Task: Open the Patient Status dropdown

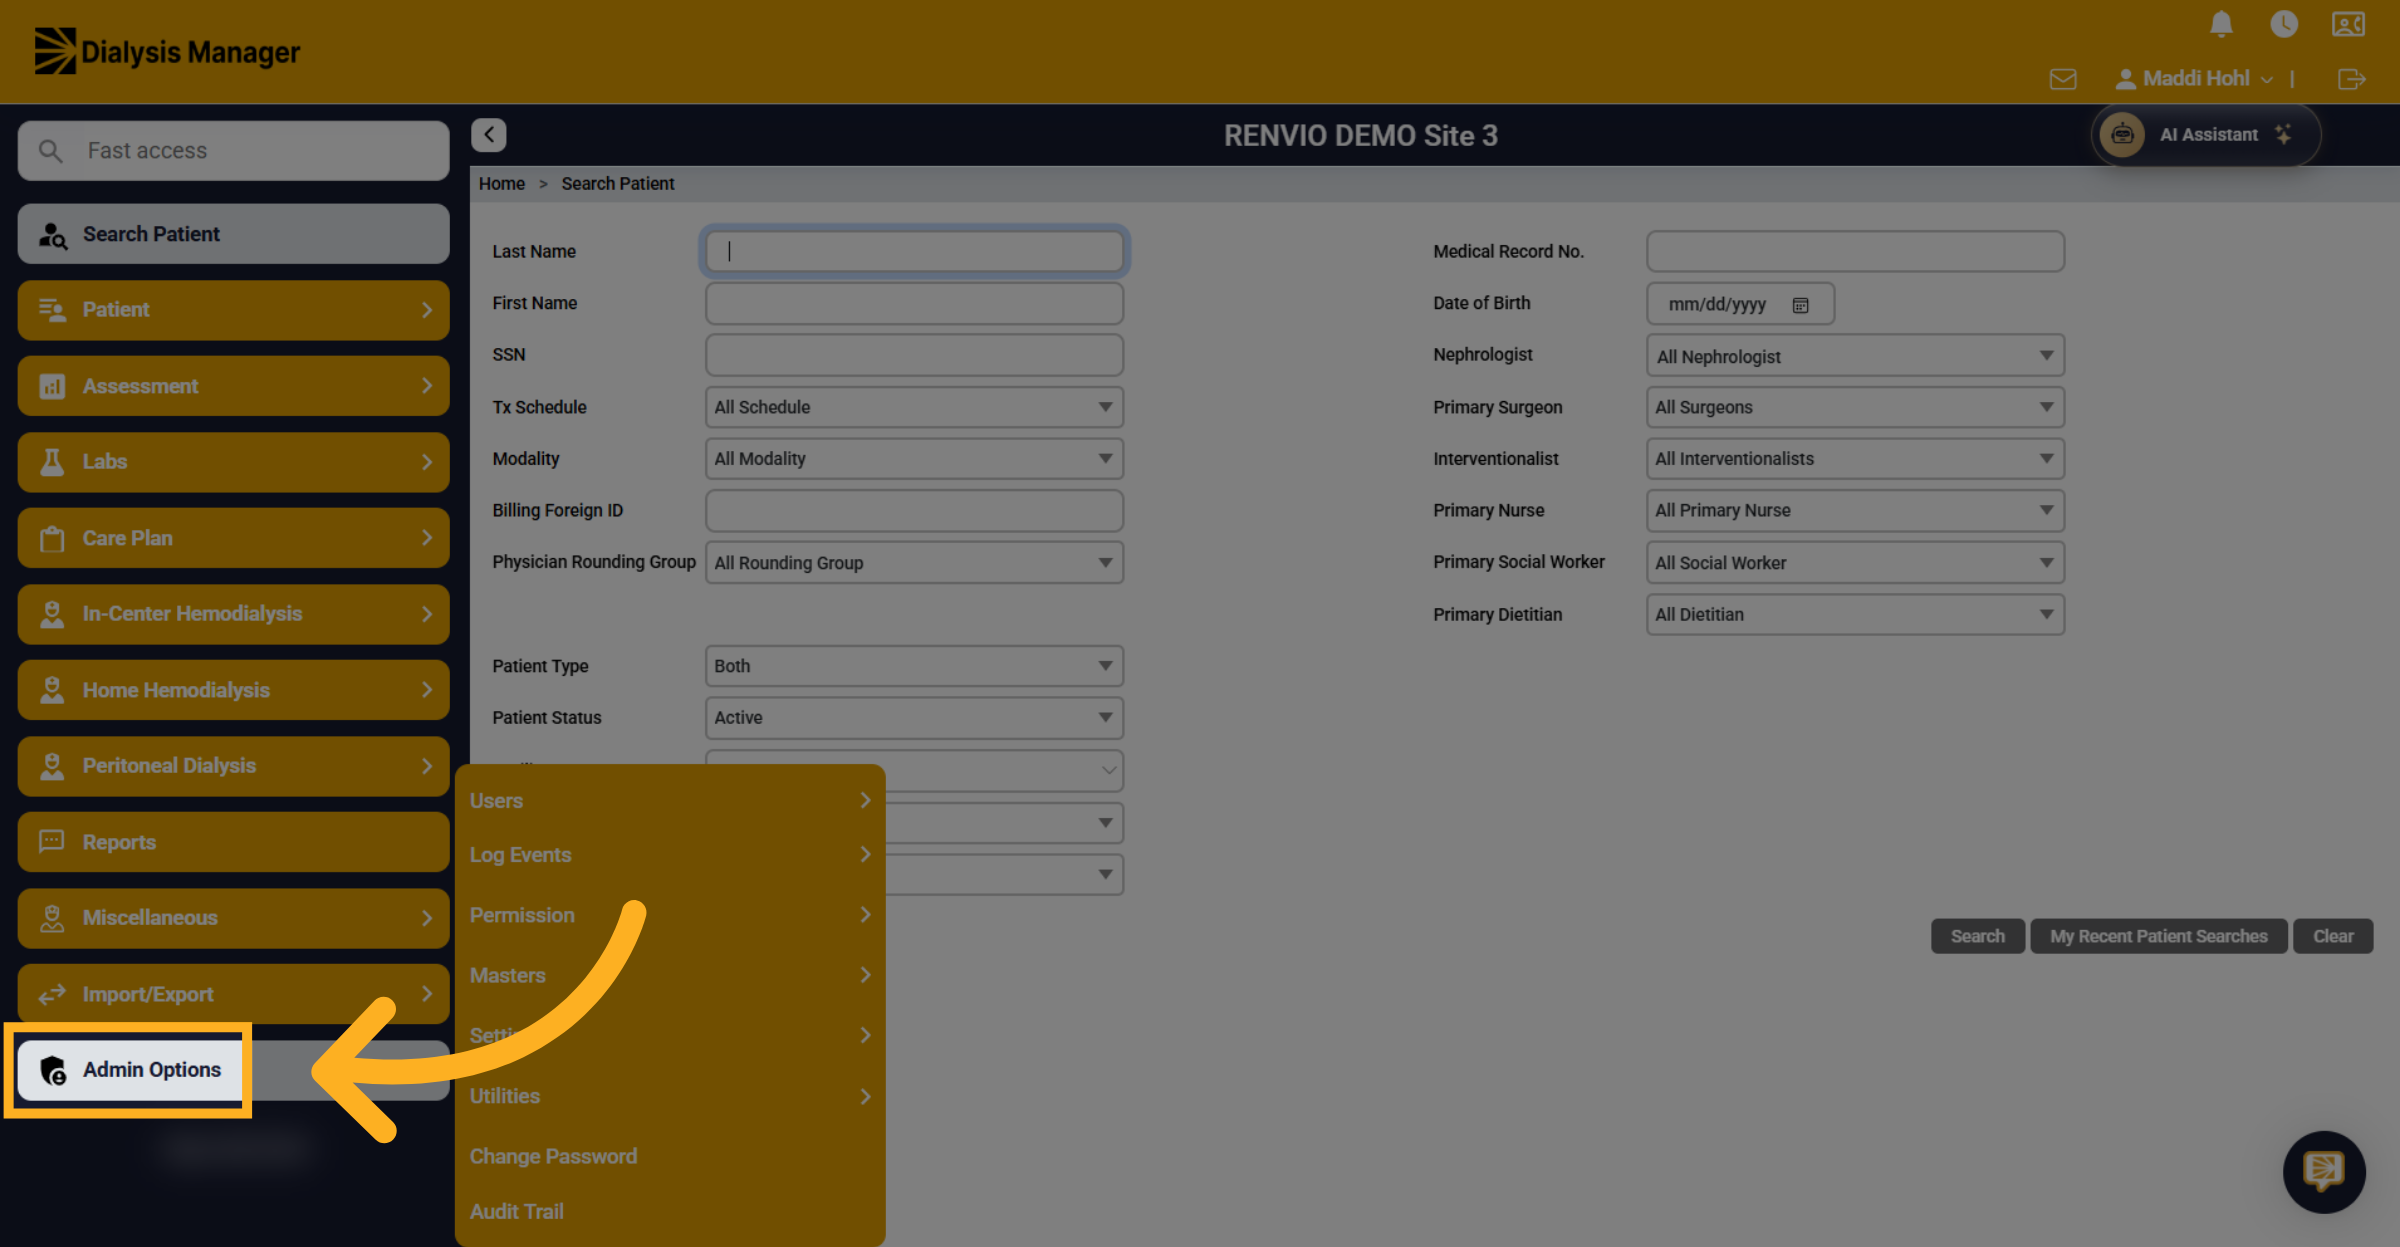Action: (914, 718)
